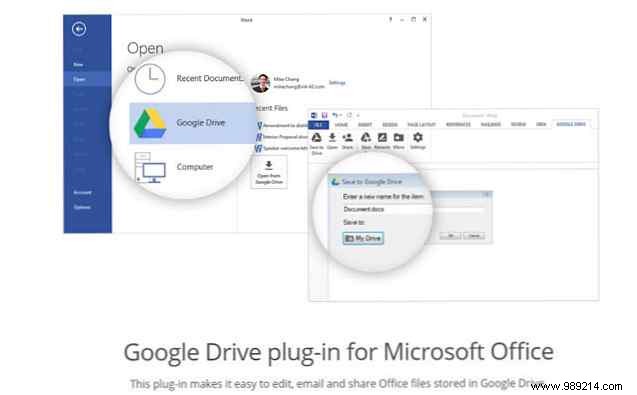
Task: Click the Save icon in quick access toolbar
Action: (x=324, y=115)
